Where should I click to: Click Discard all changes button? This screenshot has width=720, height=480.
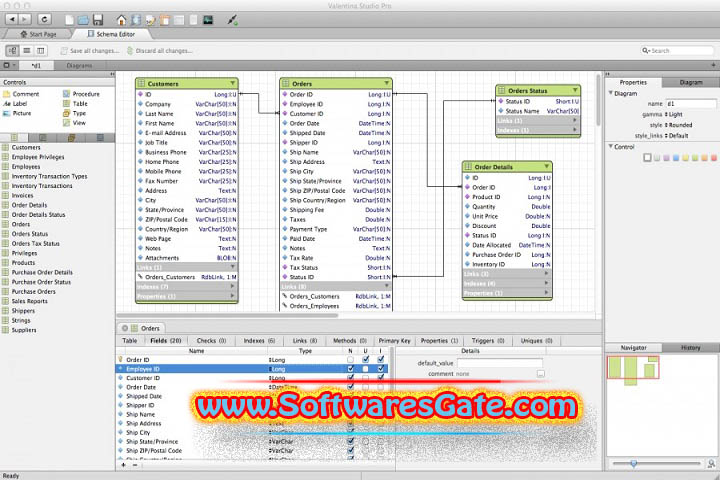coord(159,51)
